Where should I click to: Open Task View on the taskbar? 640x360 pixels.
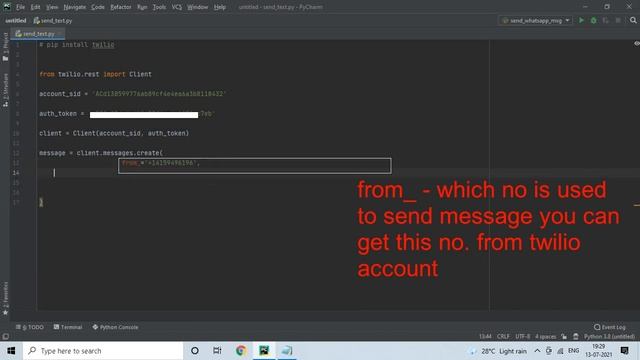[x=217, y=351]
